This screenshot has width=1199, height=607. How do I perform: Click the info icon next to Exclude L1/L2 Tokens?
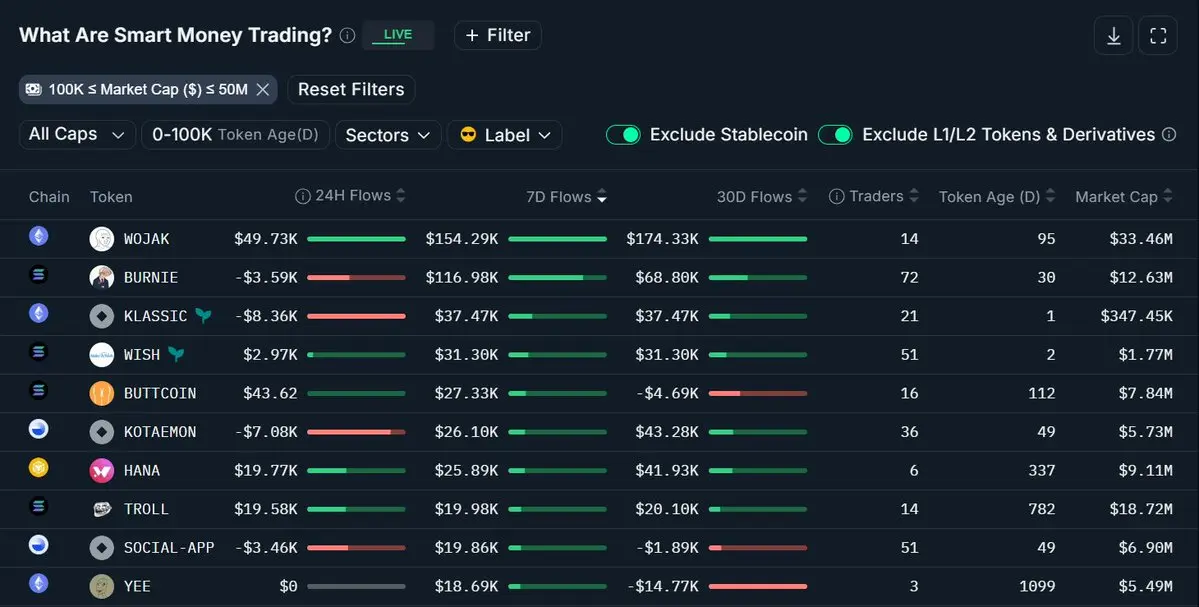tap(1168, 135)
